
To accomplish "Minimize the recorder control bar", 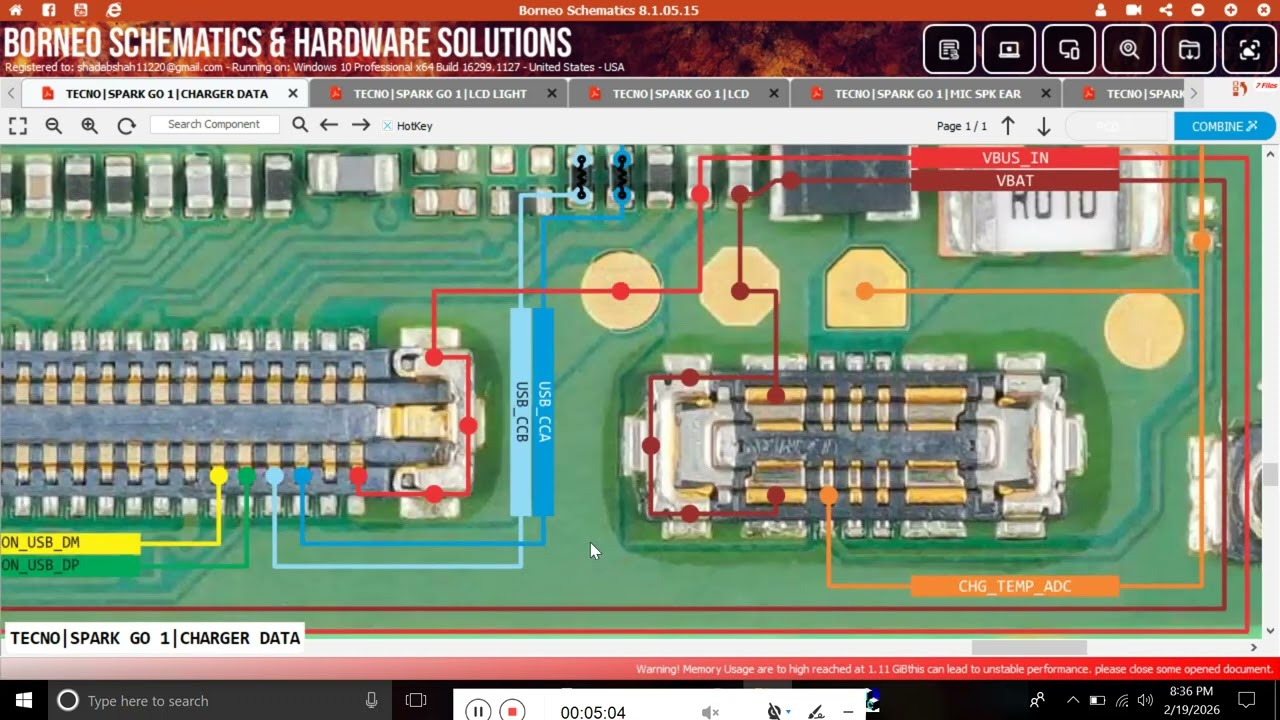I will 848,712.
